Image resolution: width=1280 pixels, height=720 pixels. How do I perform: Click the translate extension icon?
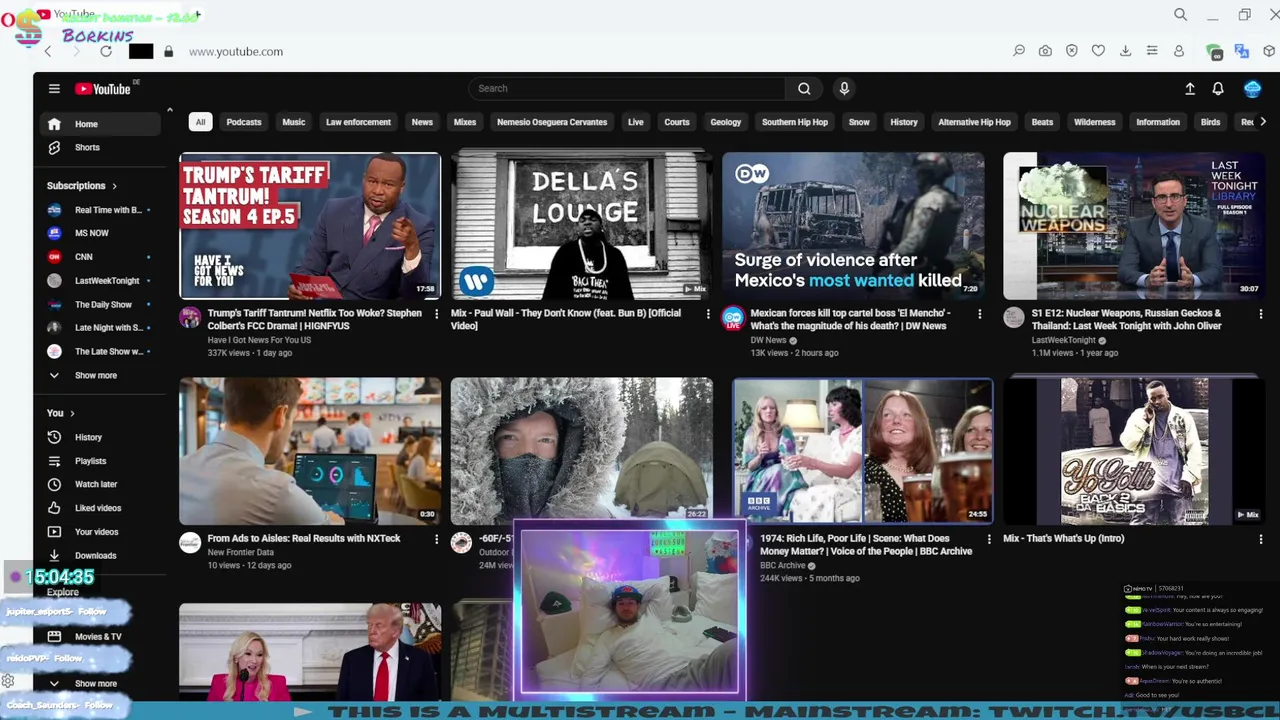[1241, 51]
